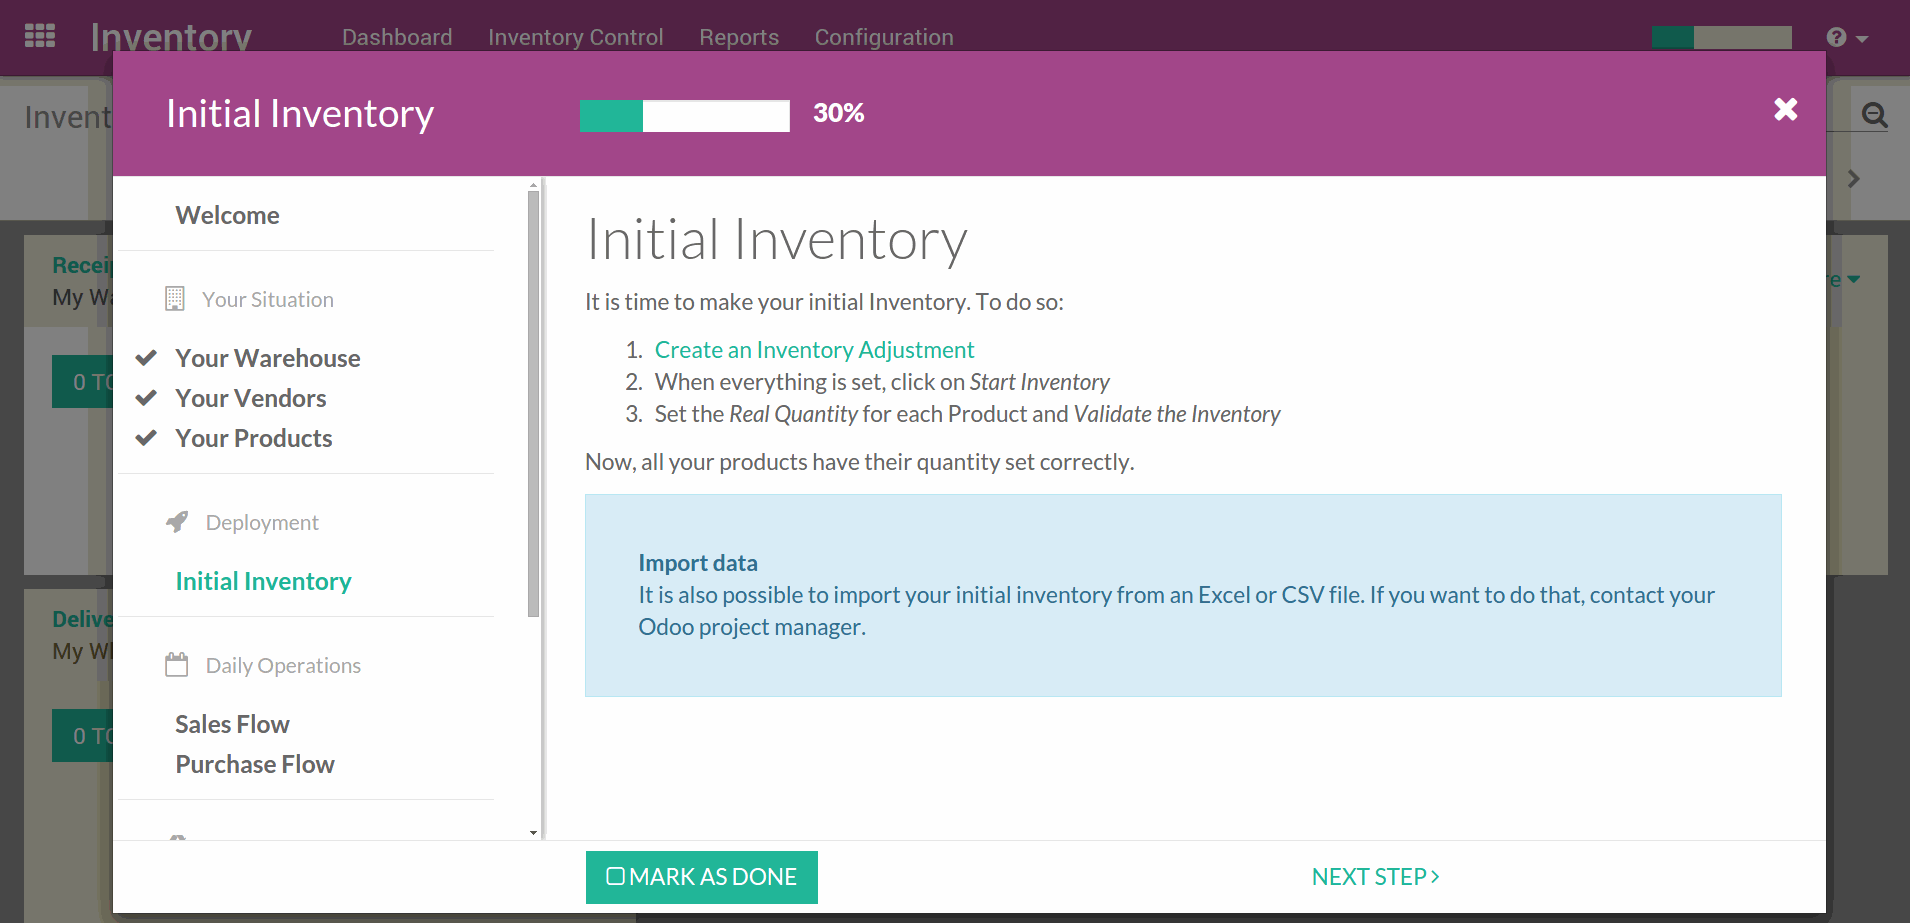Toggle the checkmark beside Your Warehouse
The width and height of the screenshot is (1910, 923).
pos(146,357)
